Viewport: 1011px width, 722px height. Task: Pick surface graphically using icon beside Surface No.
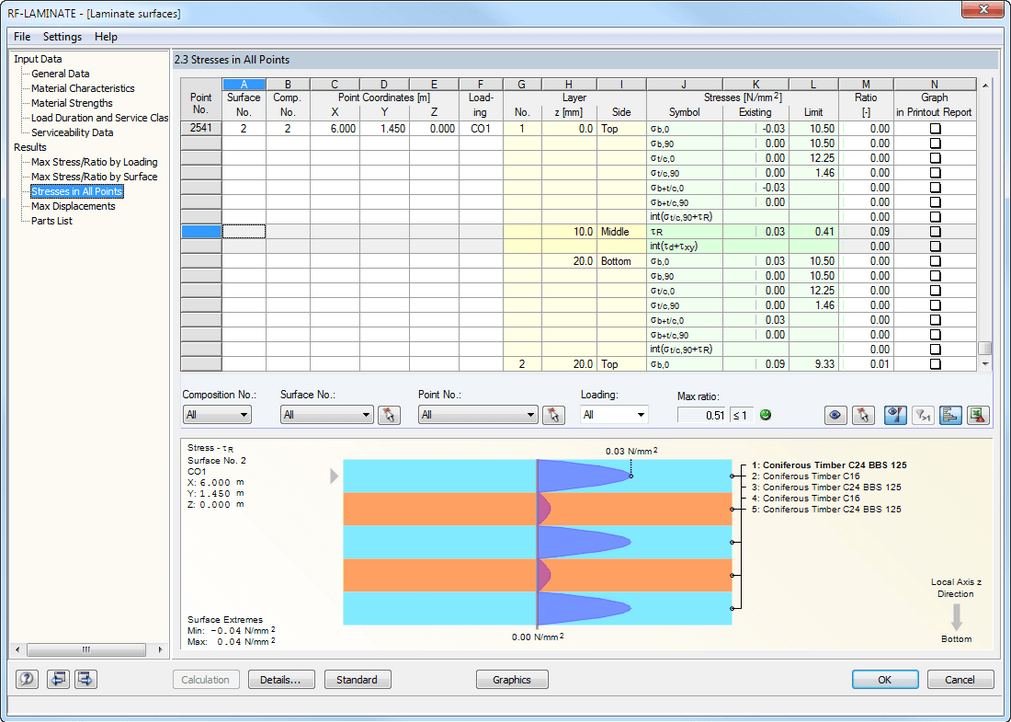pyautogui.click(x=389, y=415)
